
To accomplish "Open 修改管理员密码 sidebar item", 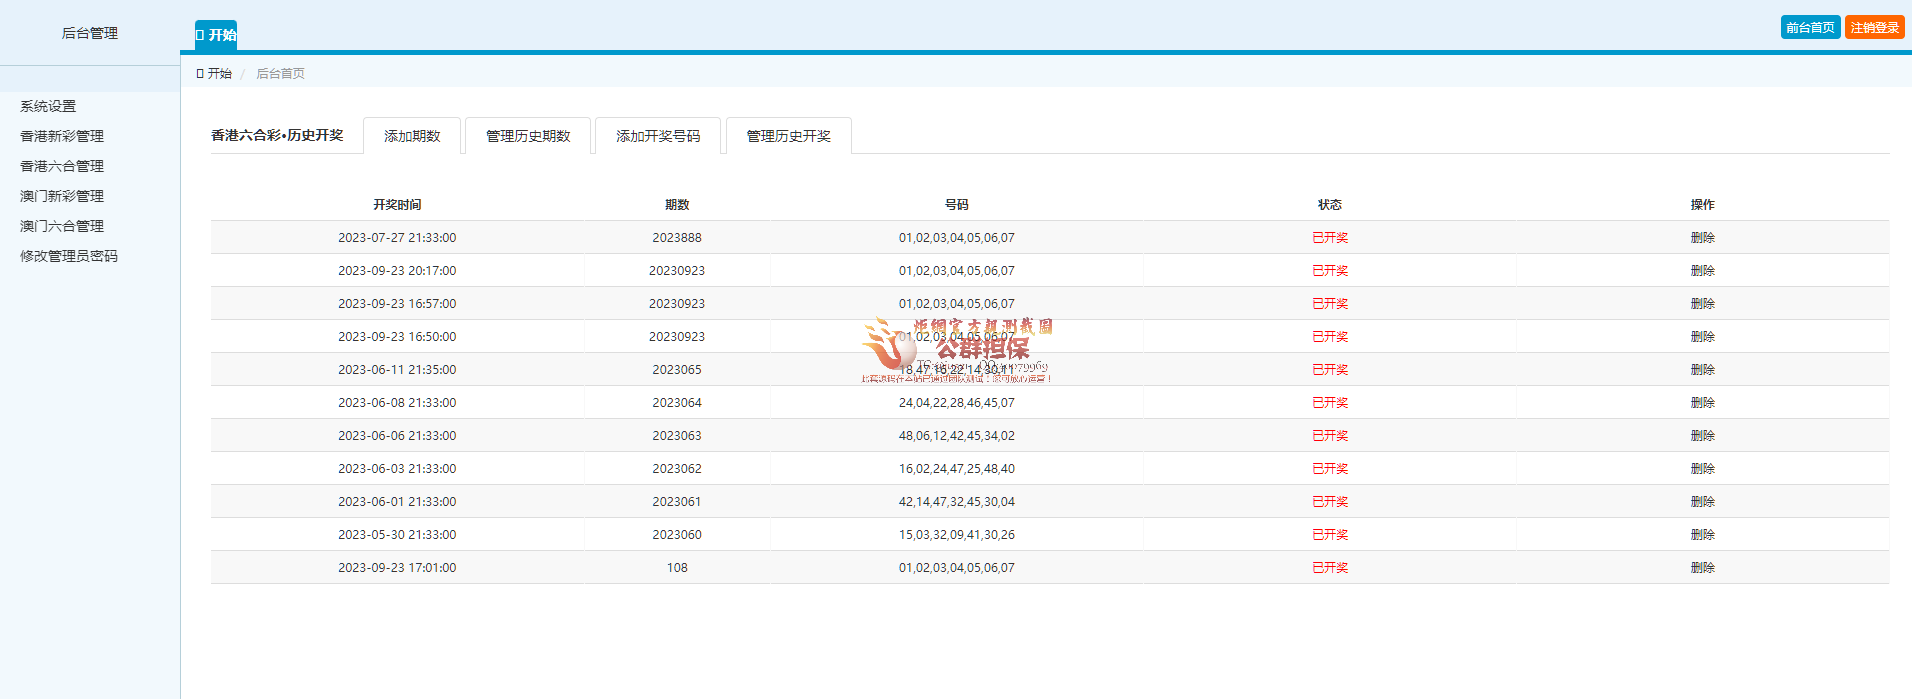I will pyautogui.click(x=69, y=256).
